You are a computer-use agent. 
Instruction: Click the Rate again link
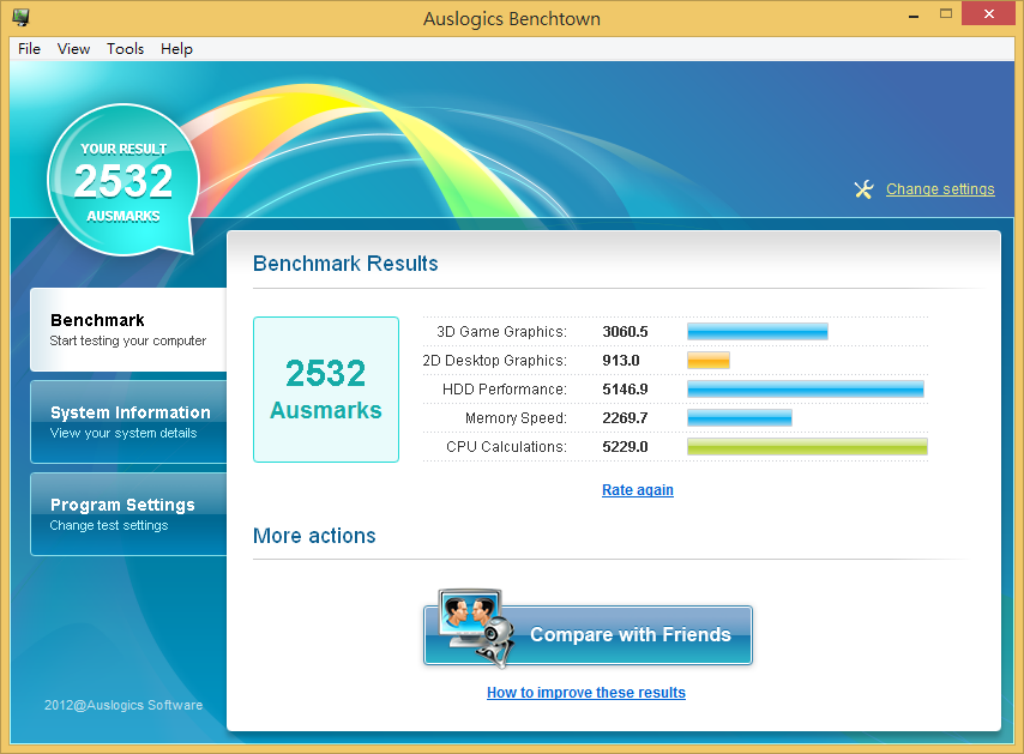(x=637, y=490)
